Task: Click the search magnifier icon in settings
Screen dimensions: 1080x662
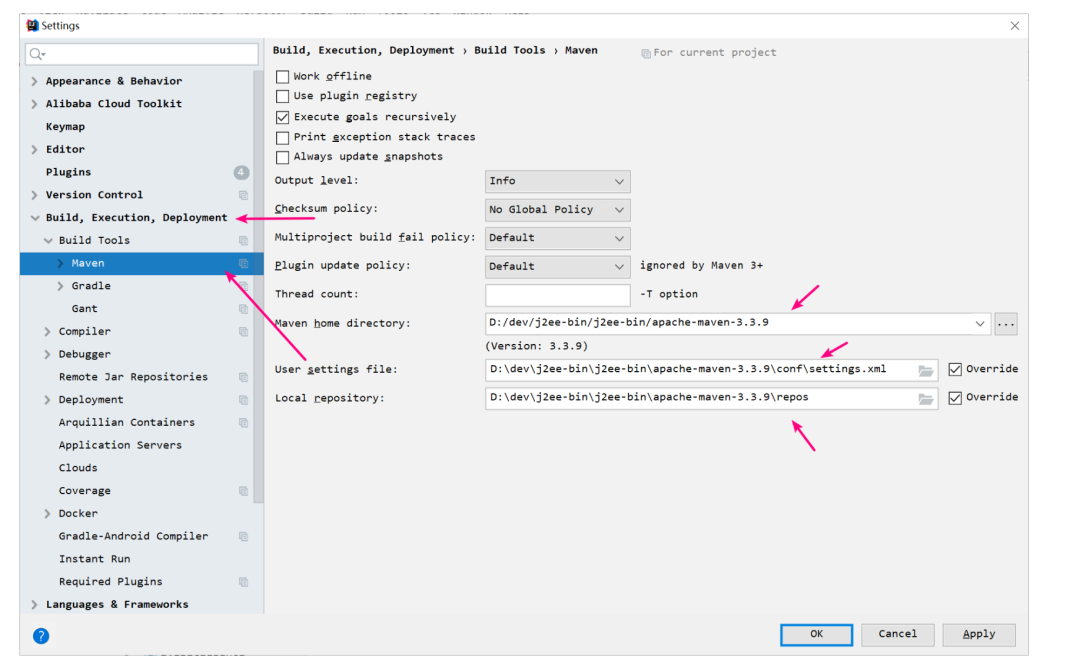Action: click(x=37, y=54)
